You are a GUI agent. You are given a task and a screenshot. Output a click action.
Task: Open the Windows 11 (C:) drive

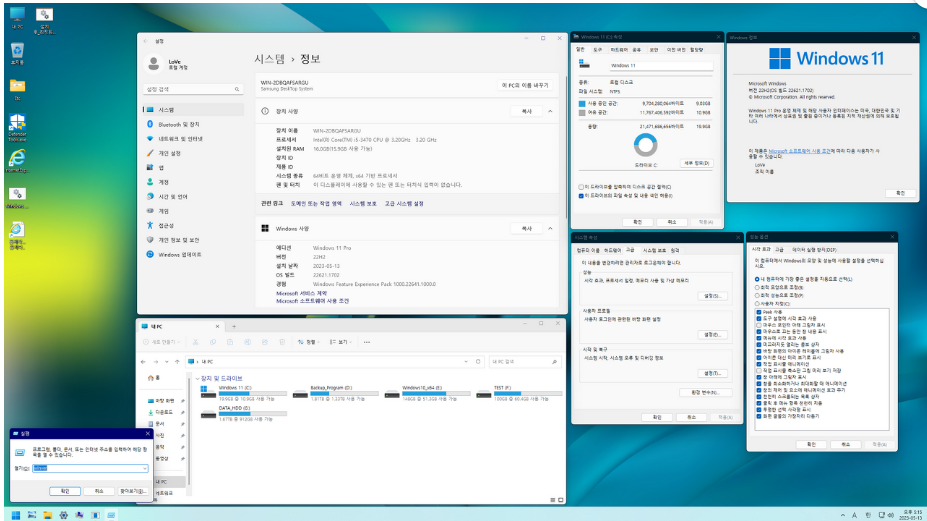pyautogui.click(x=244, y=392)
